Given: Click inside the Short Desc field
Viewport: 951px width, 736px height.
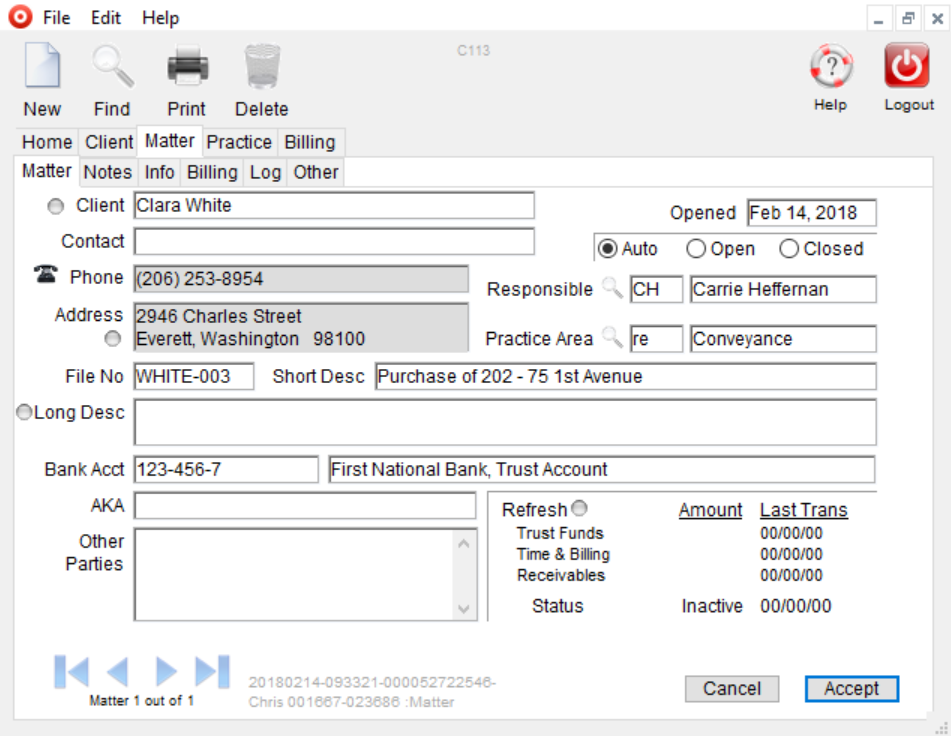Looking at the screenshot, I should coord(600,377).
